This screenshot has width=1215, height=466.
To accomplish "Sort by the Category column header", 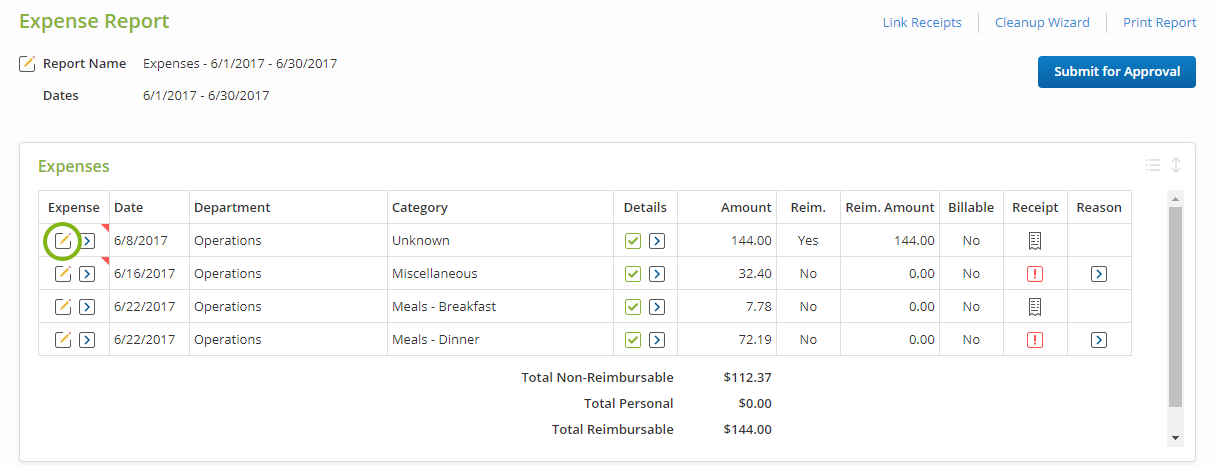I will click(420, 208).
